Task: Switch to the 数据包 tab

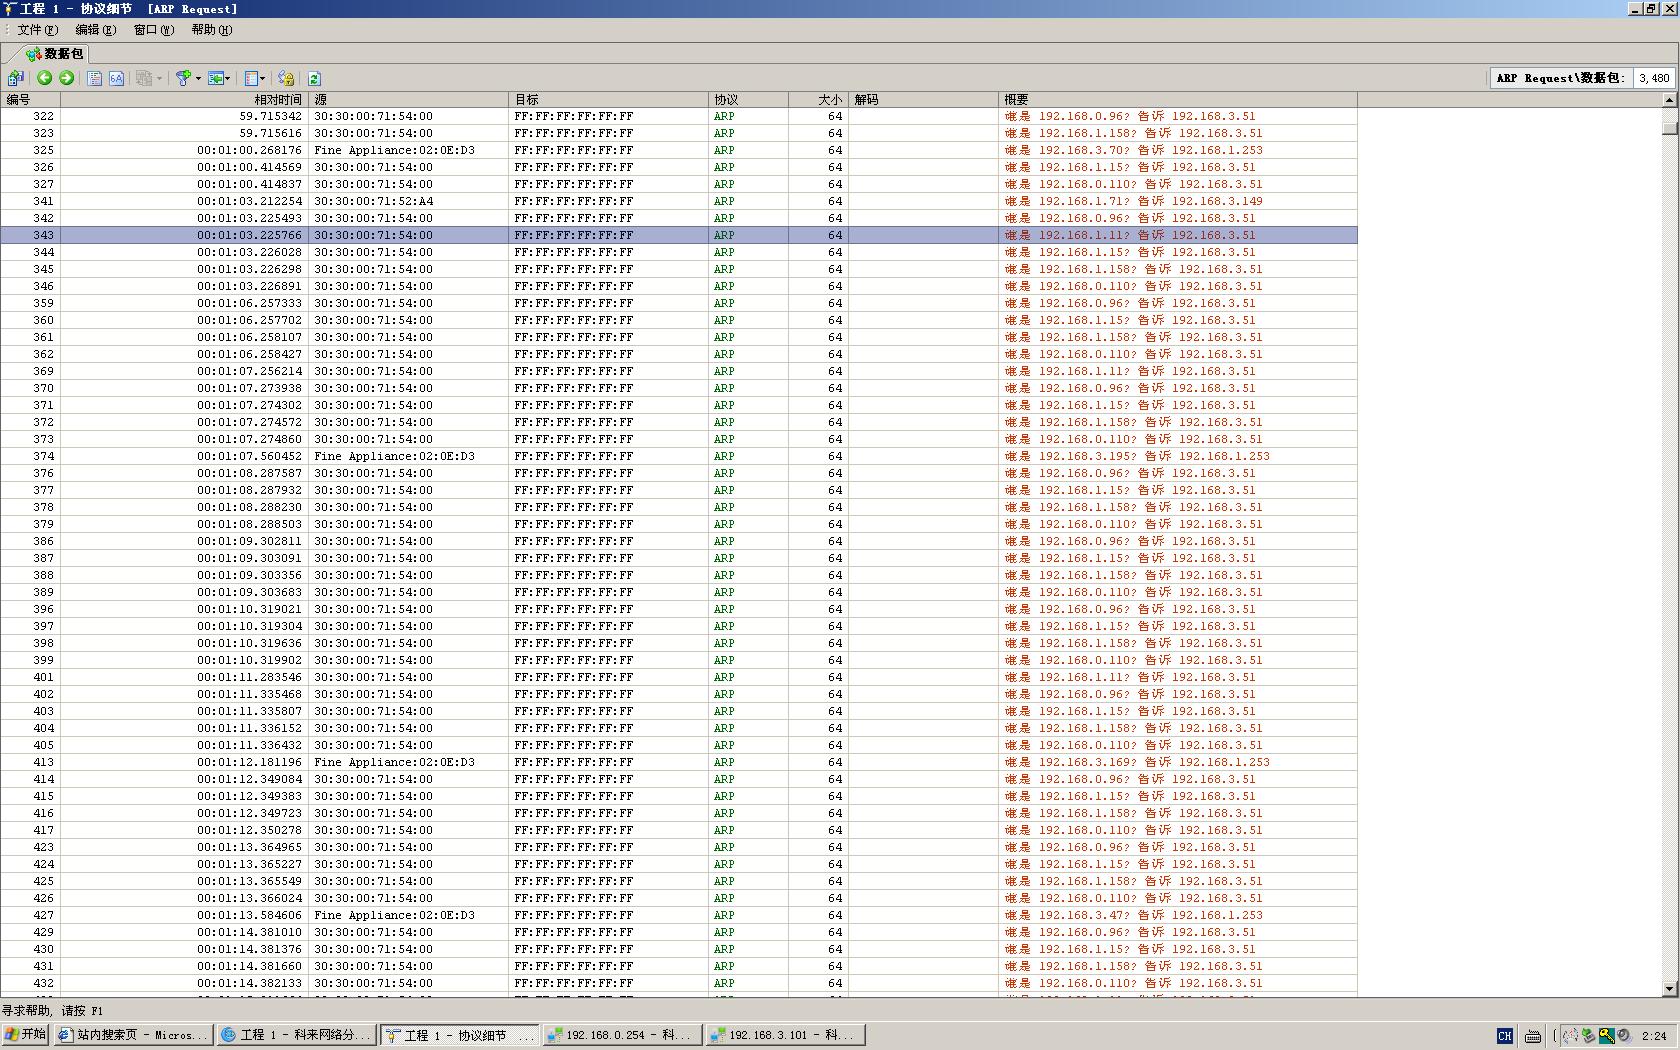Action: point(56,54)
